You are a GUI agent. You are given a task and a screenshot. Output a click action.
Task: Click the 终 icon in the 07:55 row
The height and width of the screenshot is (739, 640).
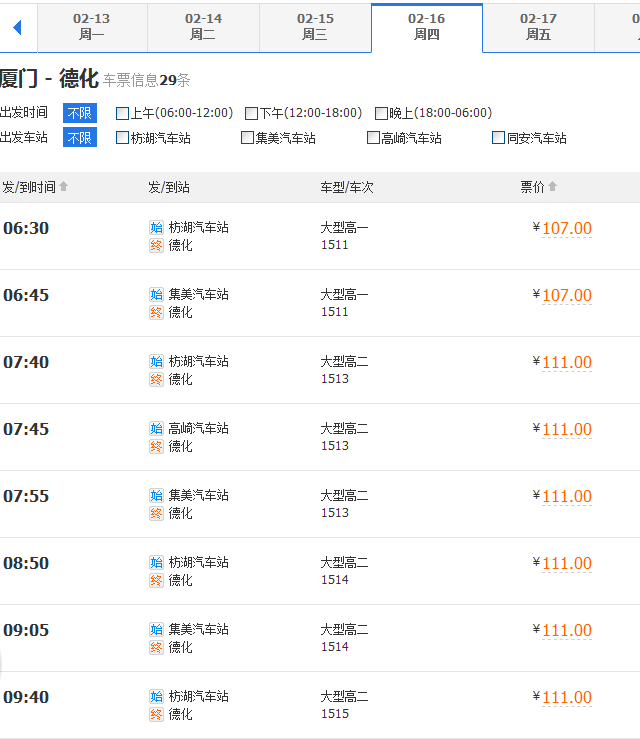156,513
